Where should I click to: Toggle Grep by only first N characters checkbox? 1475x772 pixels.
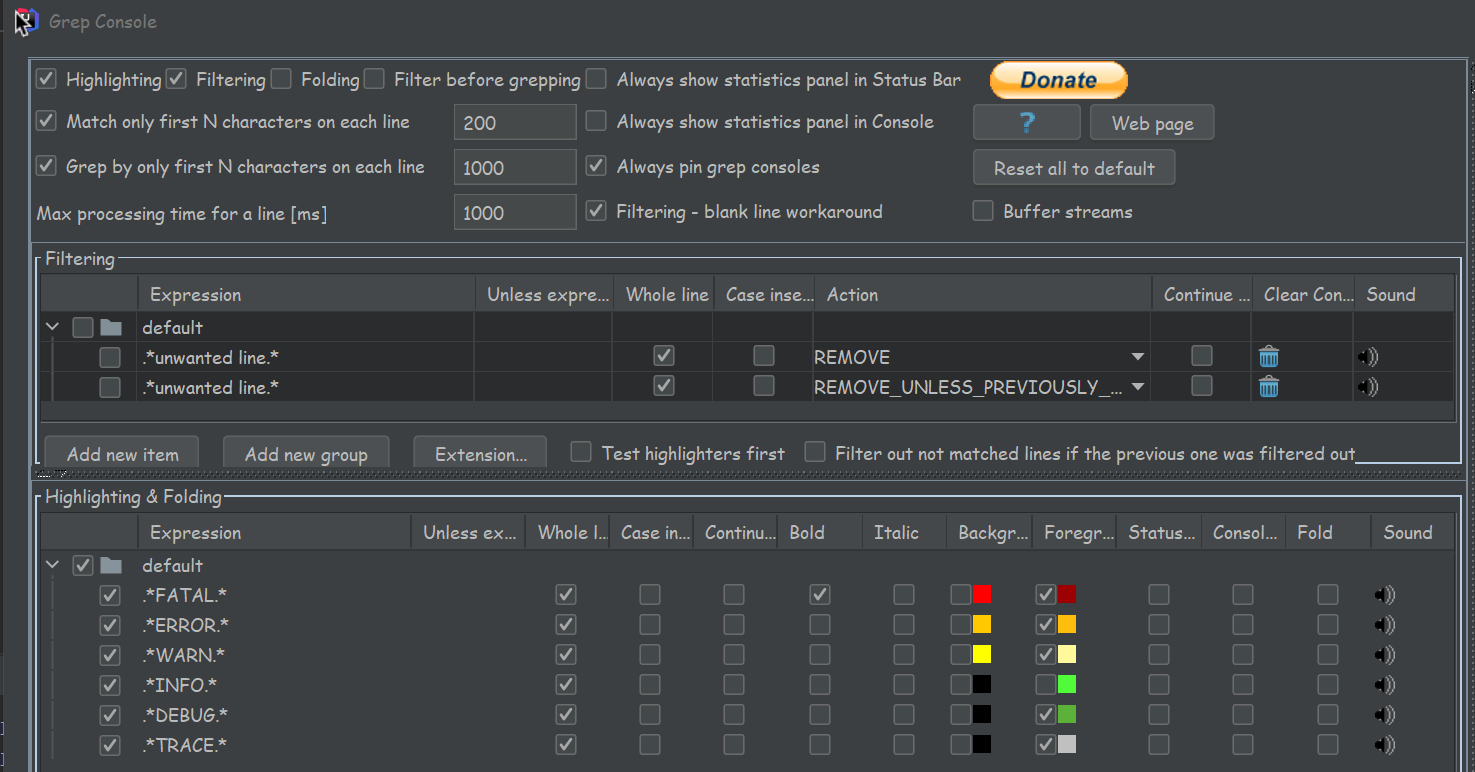click(46, 165)
